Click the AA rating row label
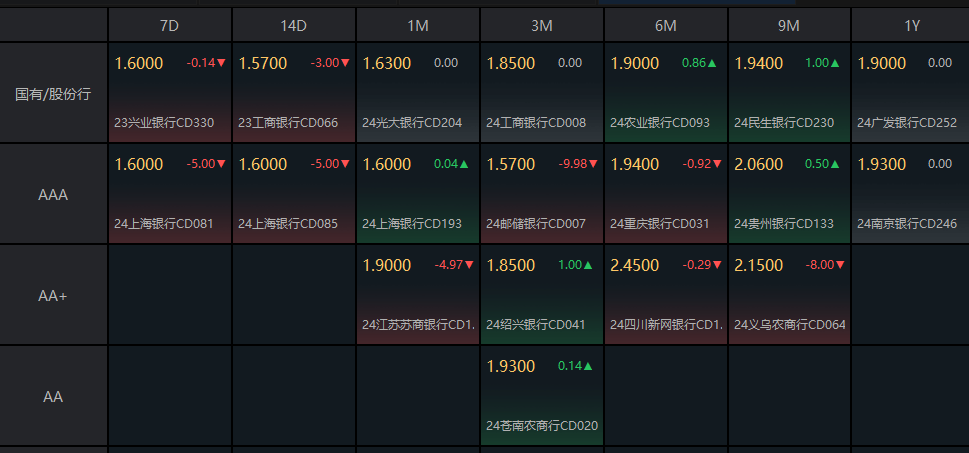Screen dimensions: 969x453 54,397
